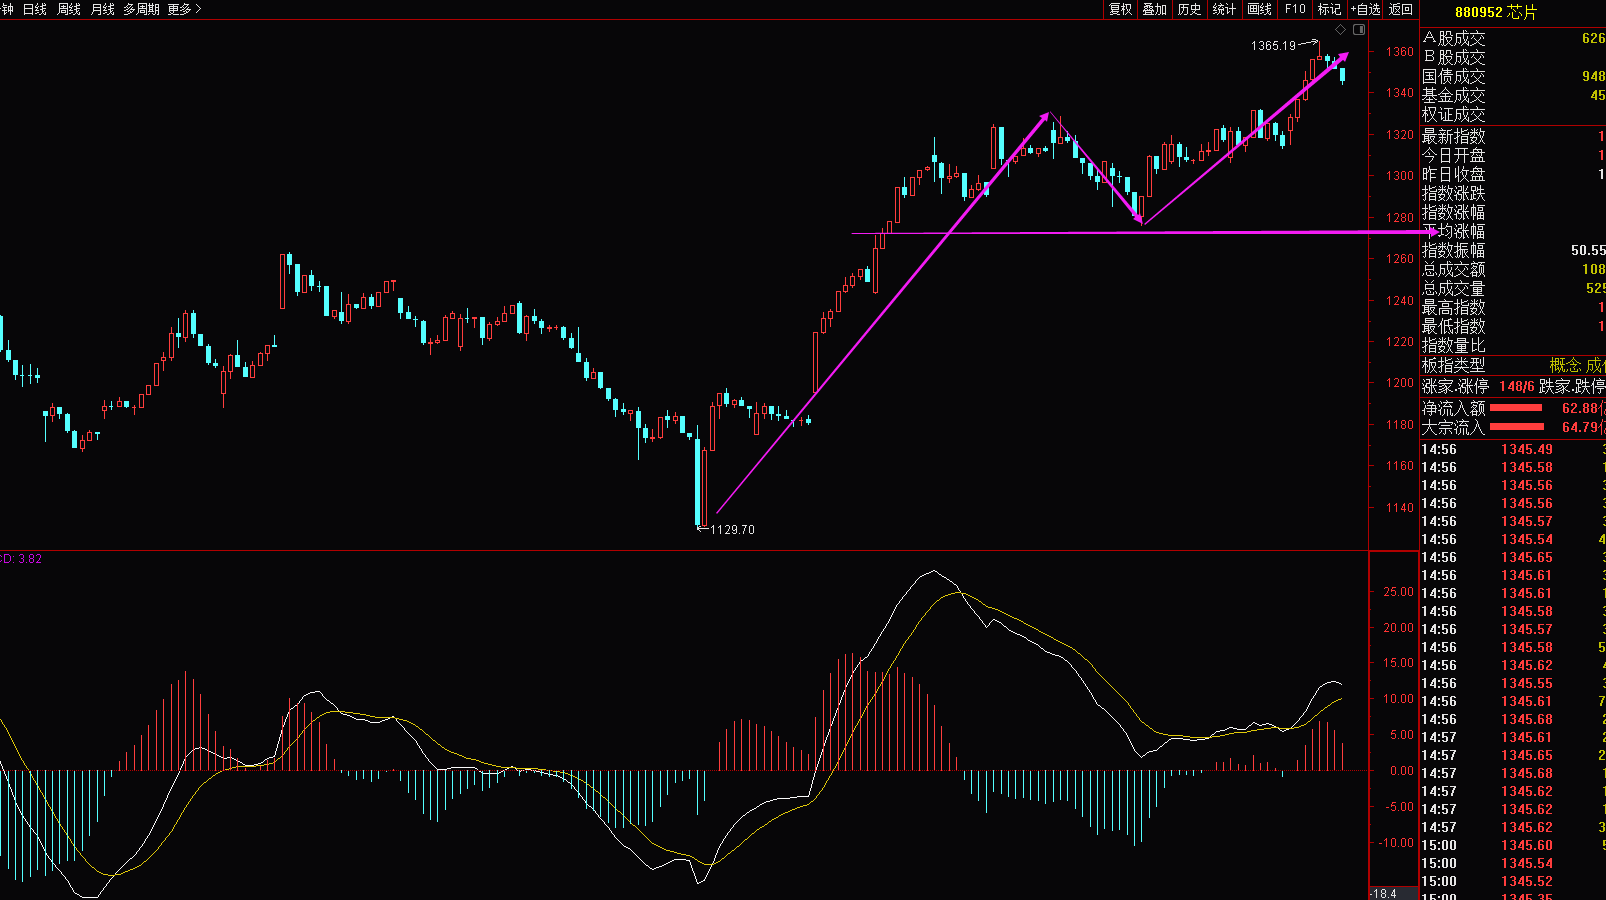Click the 叠加 overlay button
The image size is (1606, 900).
(x=1155, y=9)
